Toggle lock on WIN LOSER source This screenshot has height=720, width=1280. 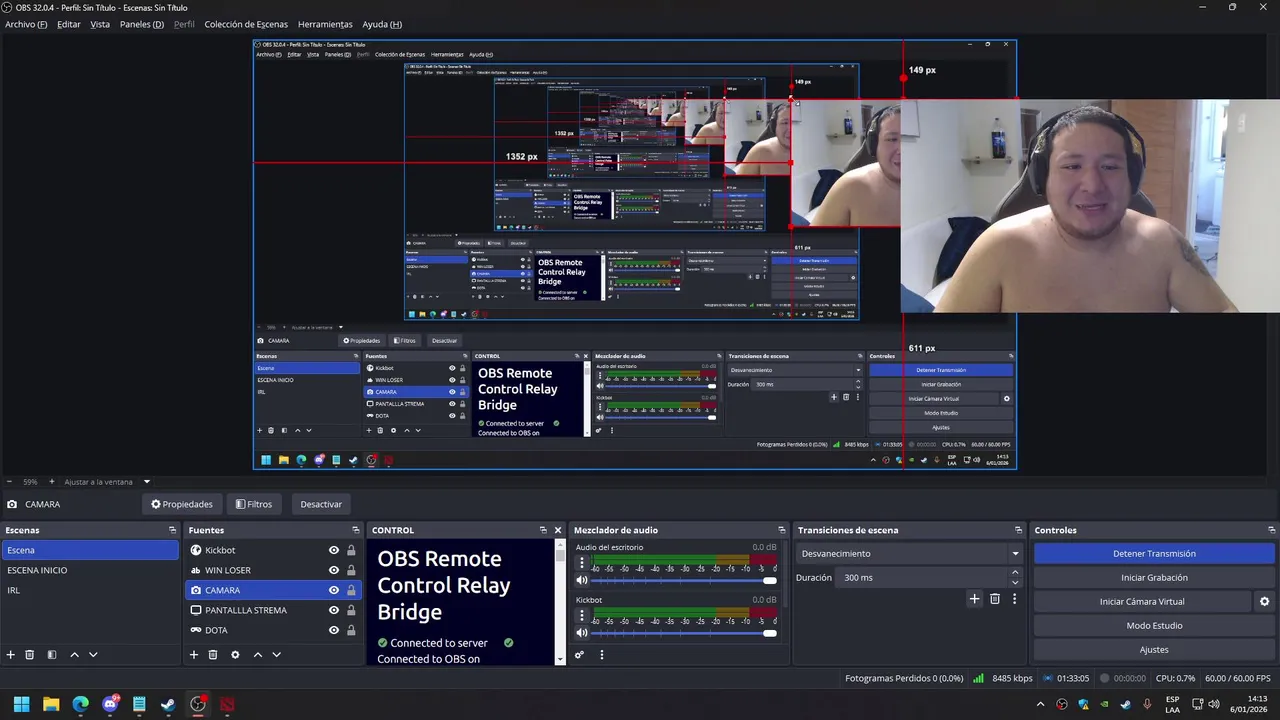351,570
